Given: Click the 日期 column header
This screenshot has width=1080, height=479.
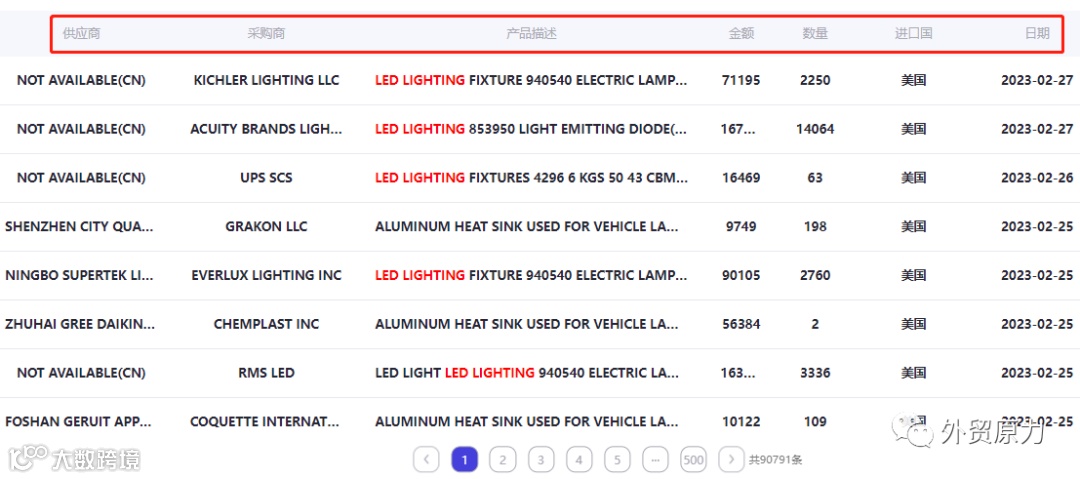Looking at the screenshot, I should (x=1037, y=33).
